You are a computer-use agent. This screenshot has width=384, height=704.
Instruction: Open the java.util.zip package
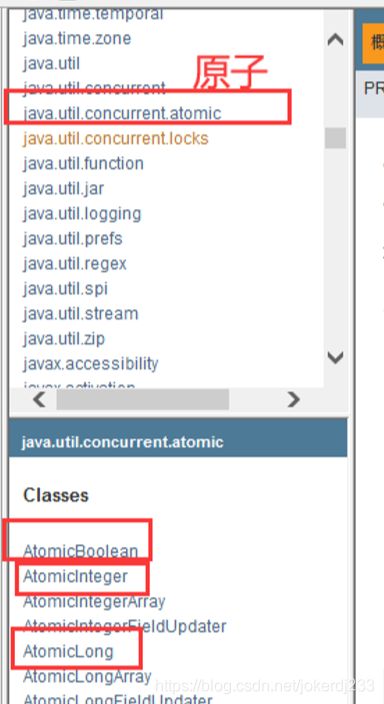pos(64,339)
